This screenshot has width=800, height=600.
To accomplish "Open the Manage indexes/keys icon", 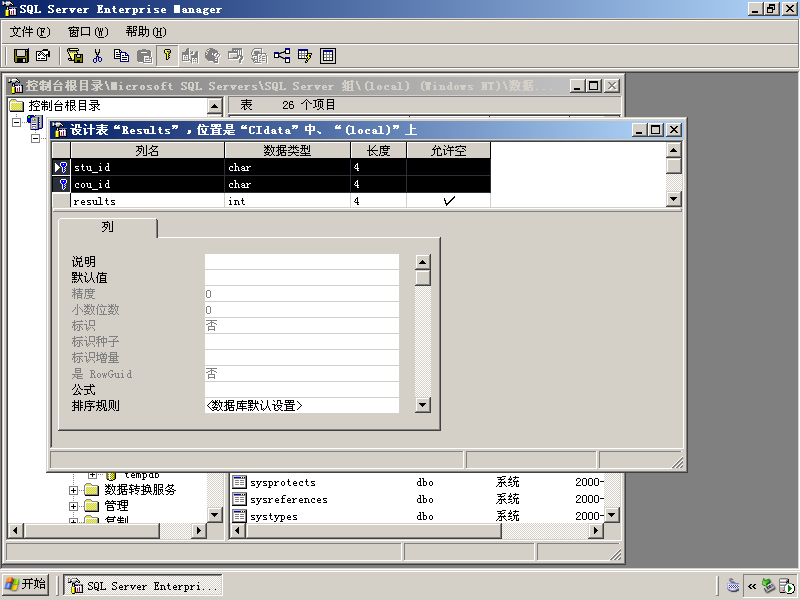I will coord(305,56).
